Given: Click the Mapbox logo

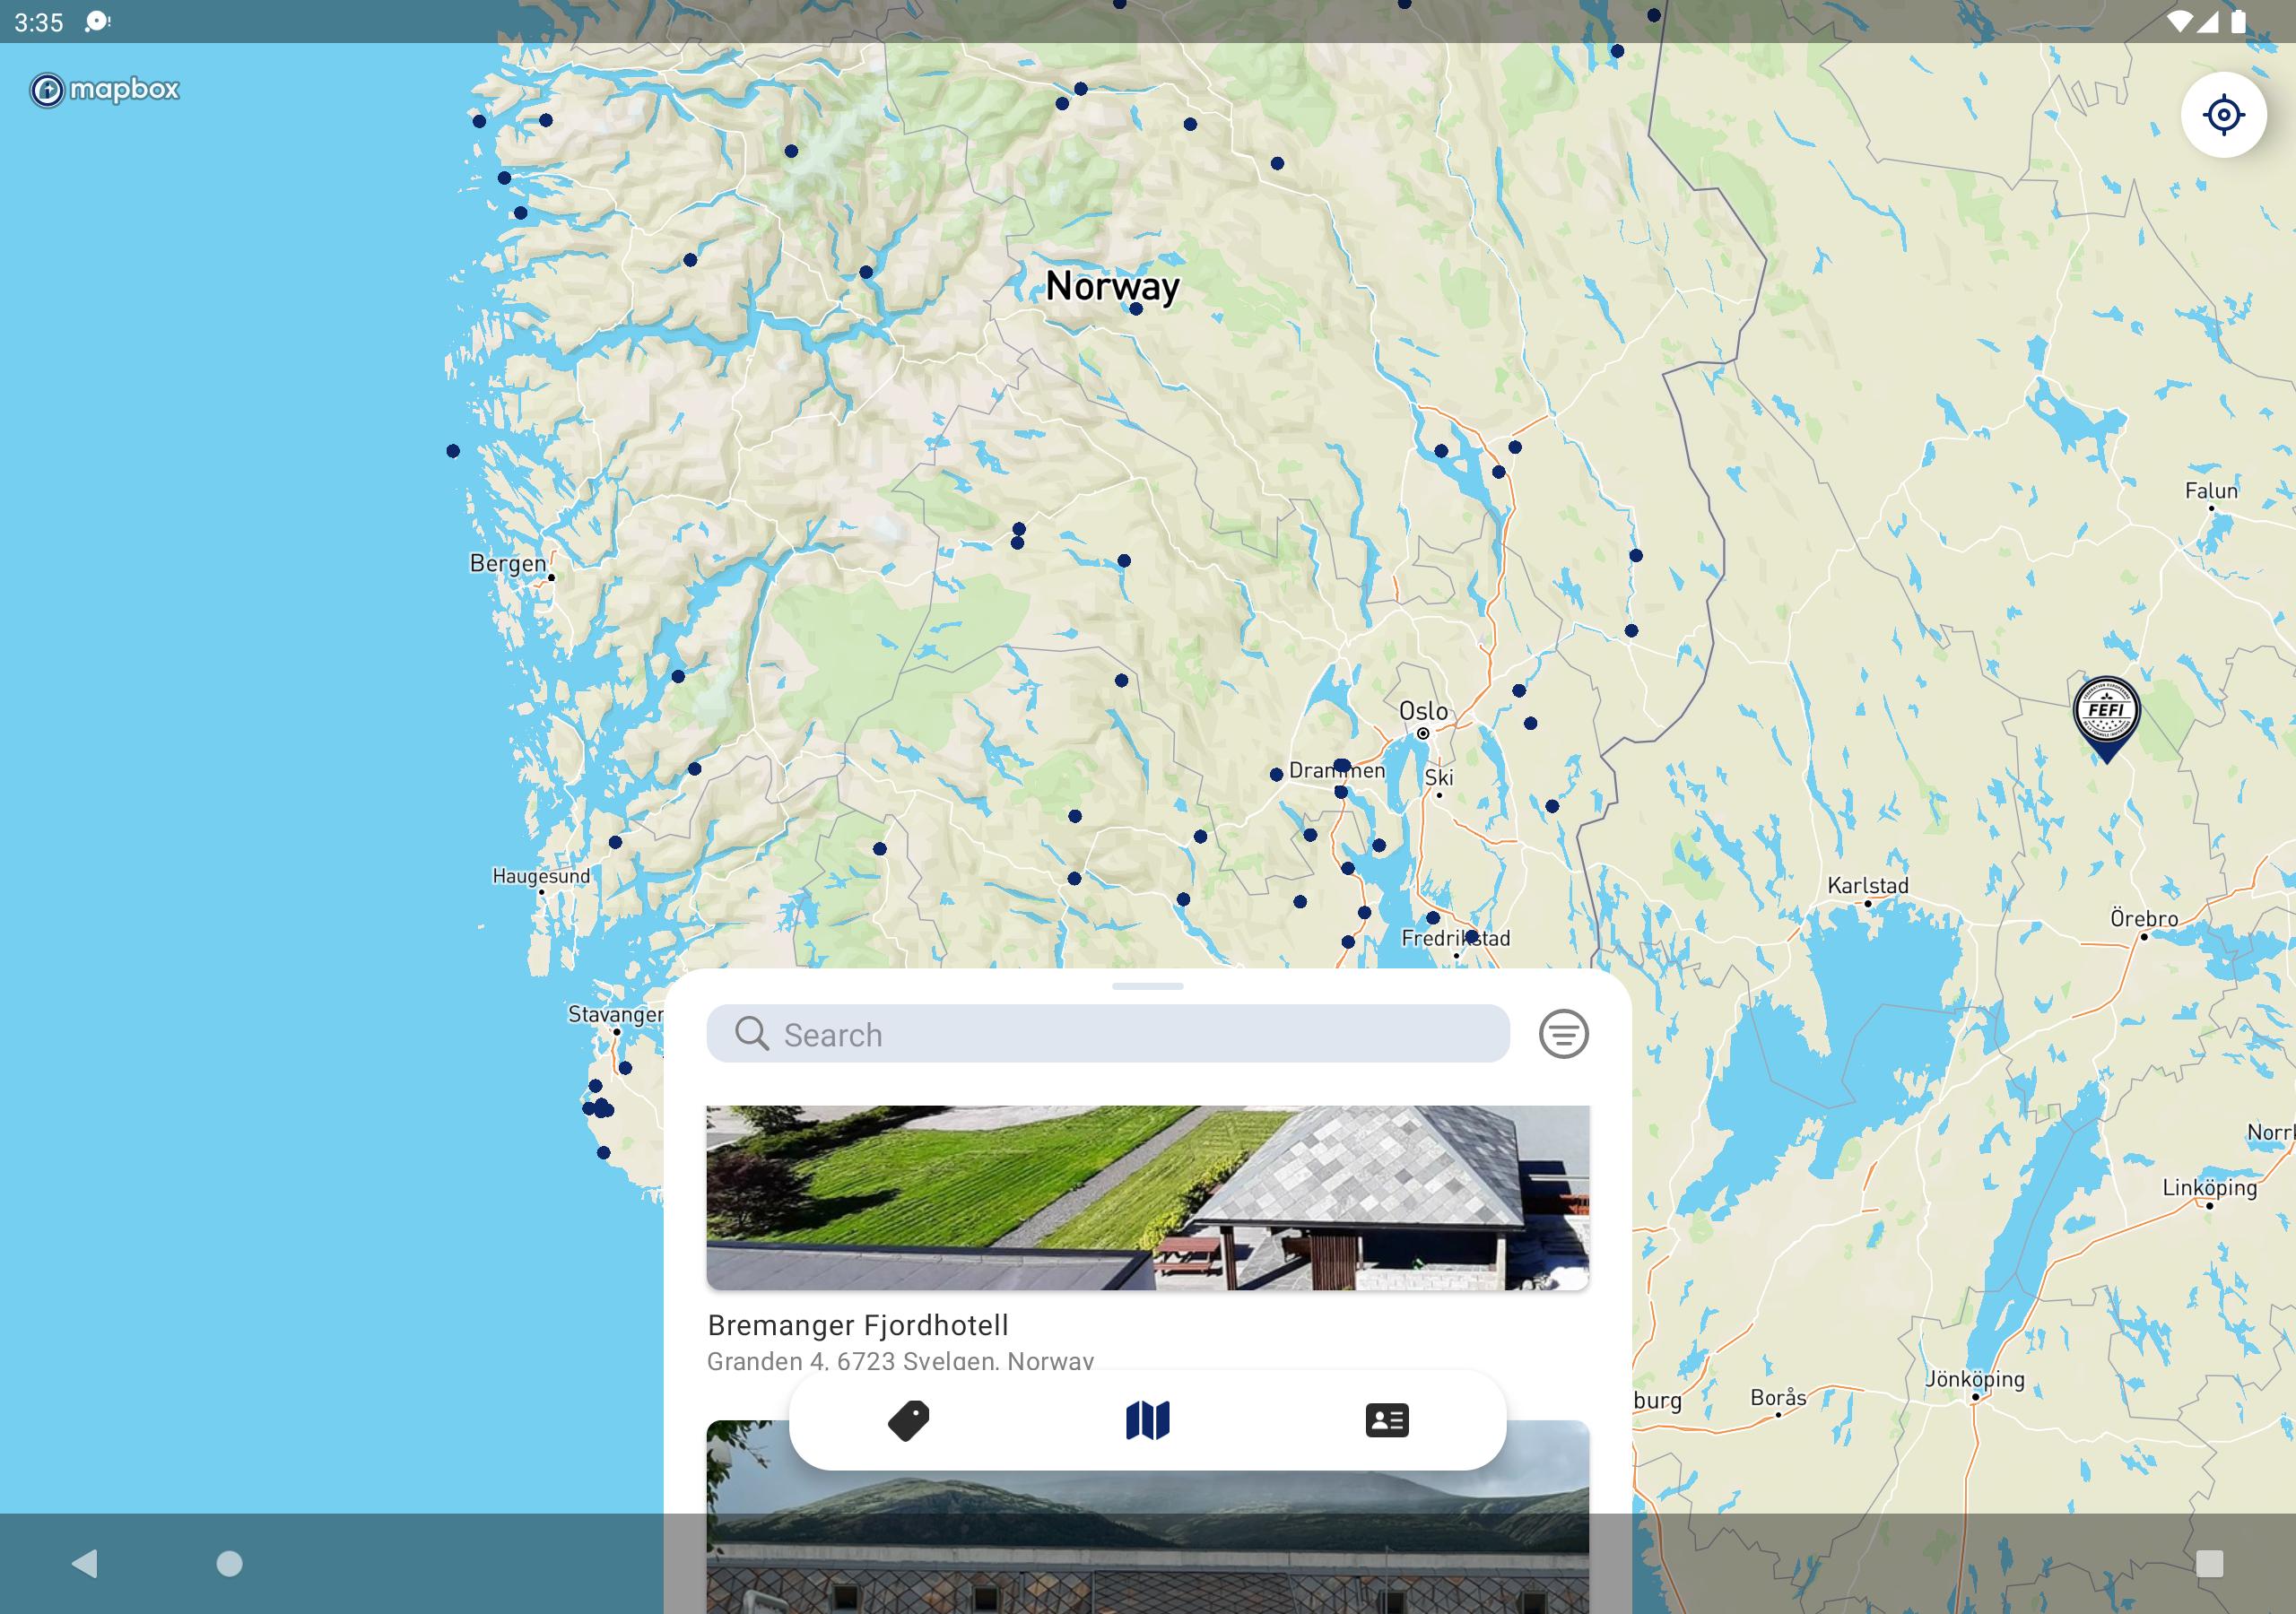Looking at the screenshot, I should point(104,90).
